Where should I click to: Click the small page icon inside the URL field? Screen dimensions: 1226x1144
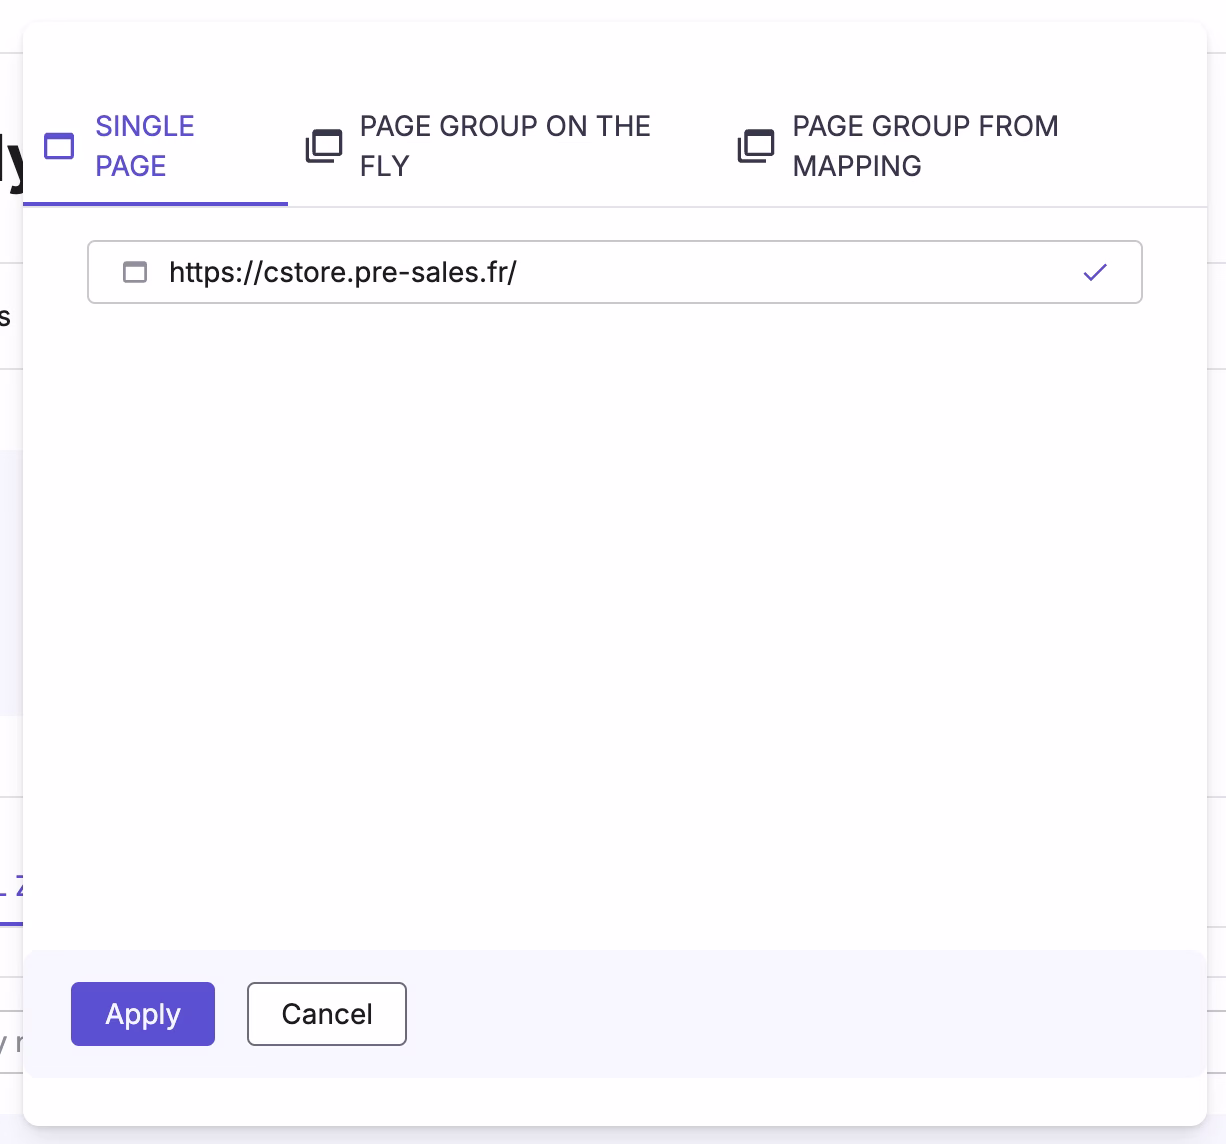(135, 272)
